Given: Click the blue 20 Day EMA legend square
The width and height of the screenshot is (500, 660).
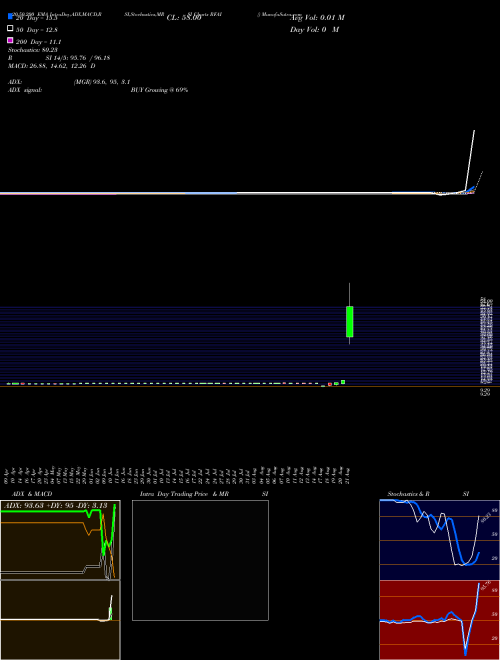Looking at the screenshot, I should tap(11, 17).
